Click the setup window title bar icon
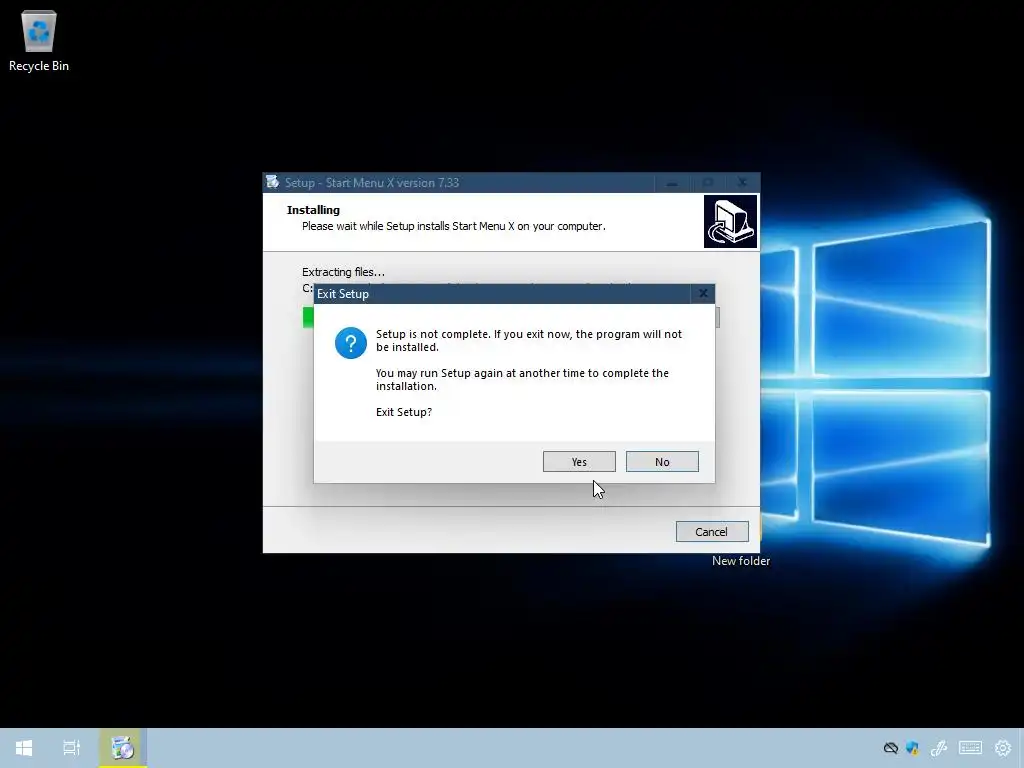 pos(273,182)
